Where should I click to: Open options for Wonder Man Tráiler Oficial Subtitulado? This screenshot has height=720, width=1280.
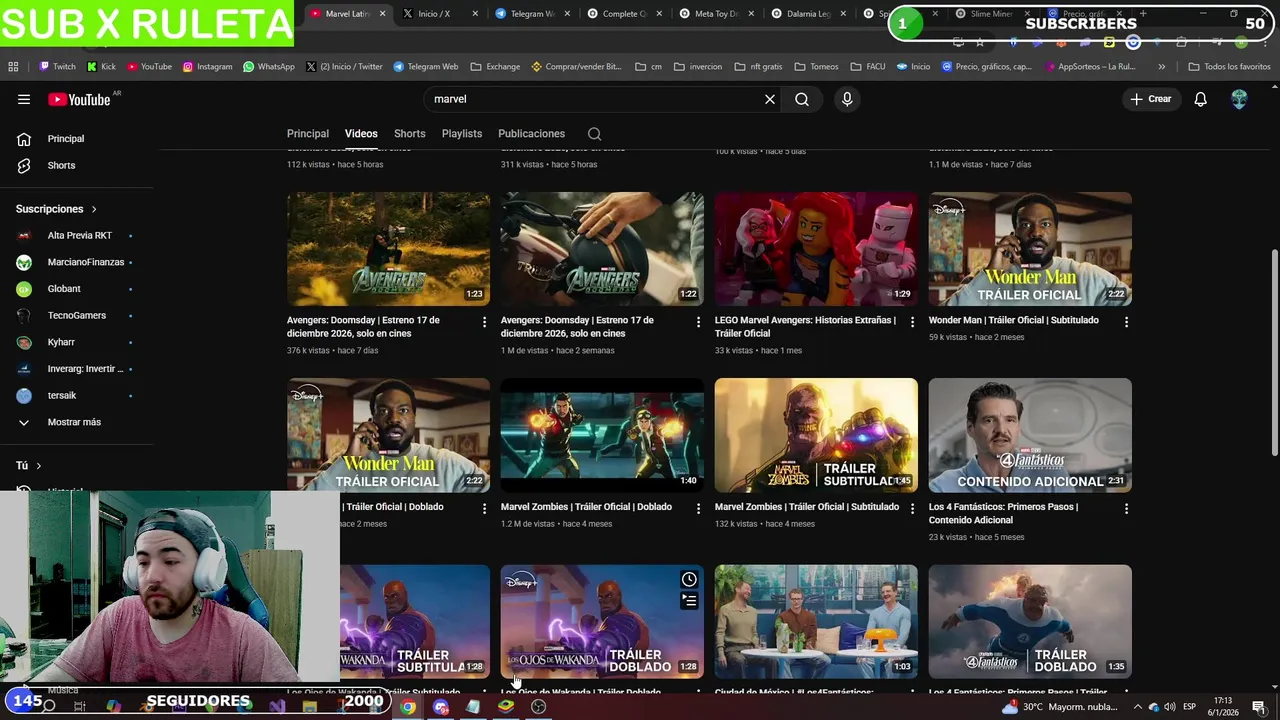tap(1126, 322)
